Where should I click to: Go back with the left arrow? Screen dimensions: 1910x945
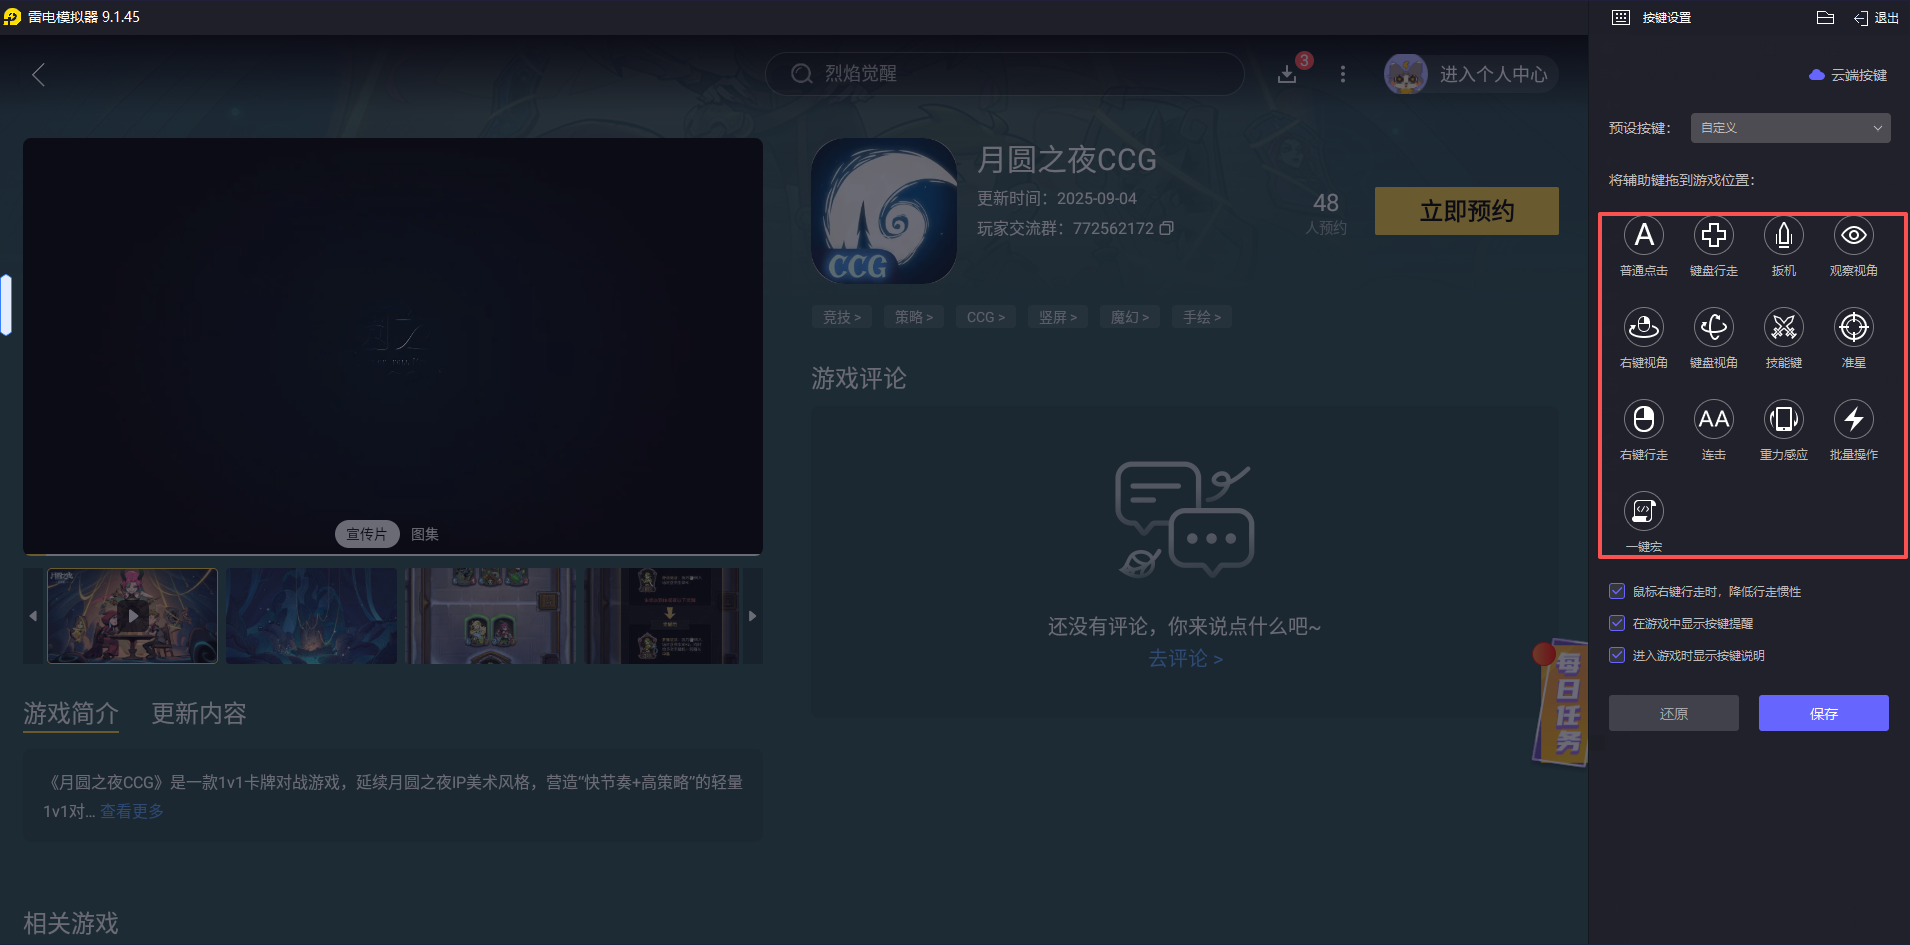pos(38,75)
